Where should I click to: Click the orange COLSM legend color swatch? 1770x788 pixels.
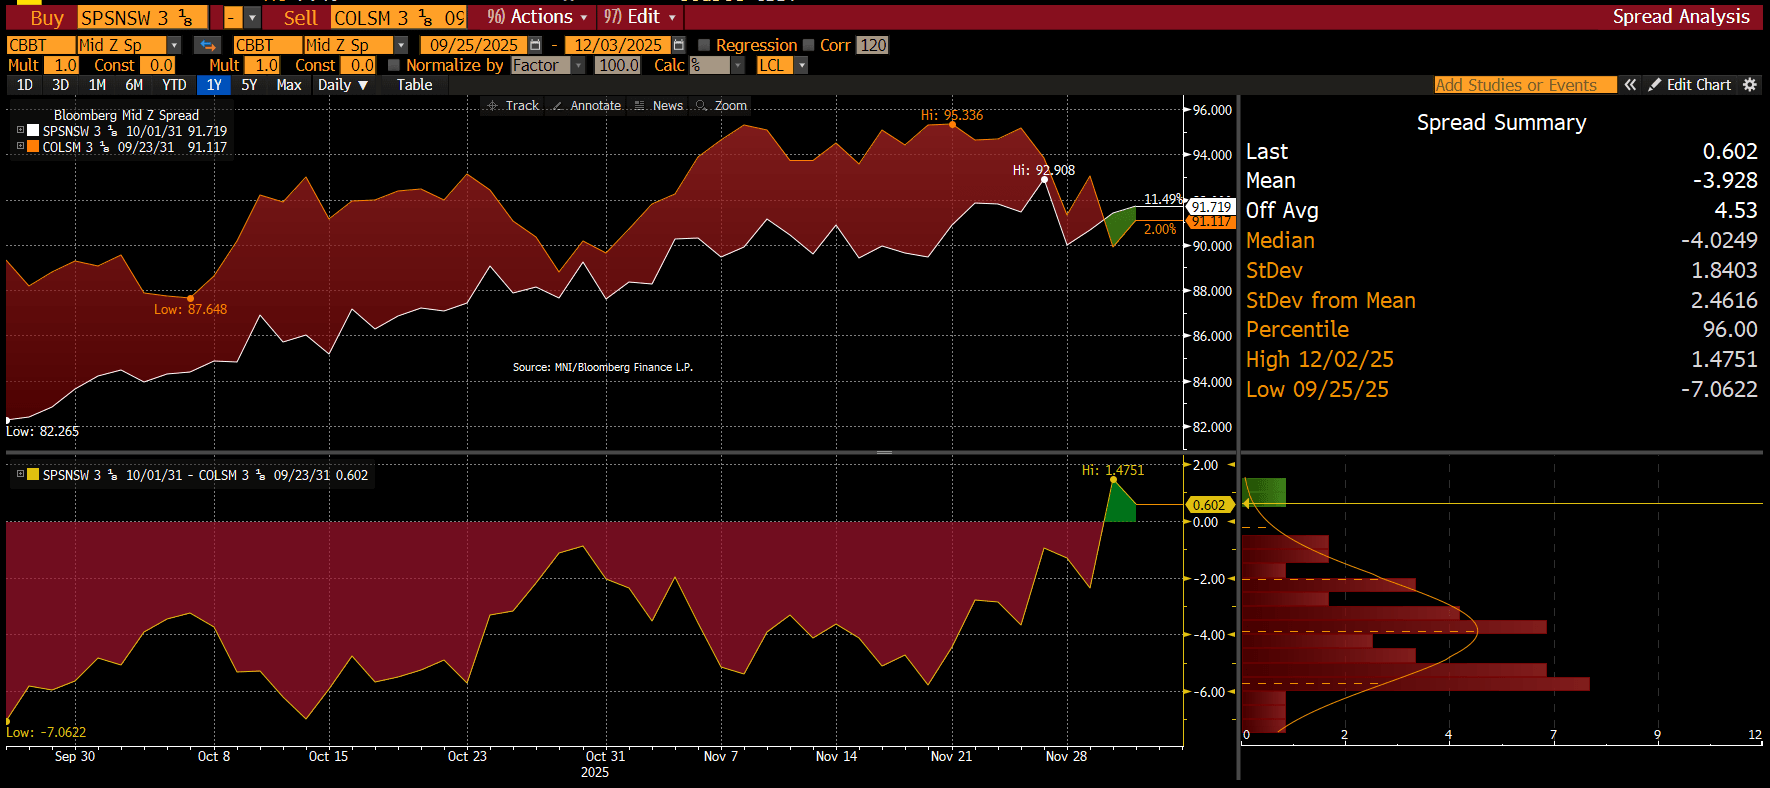[33, 147]
